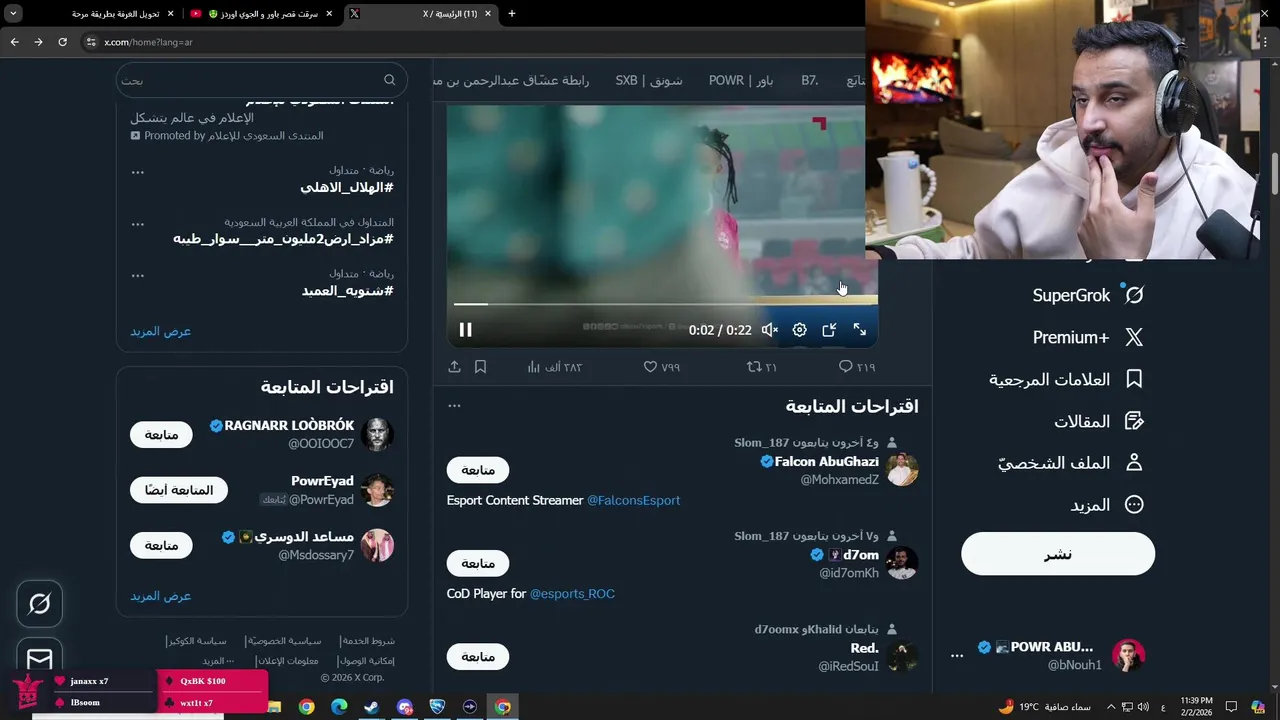Show more follow suggestions عرض المزيد
This screenshot has height=720, width=1280.
coord(161,596)
